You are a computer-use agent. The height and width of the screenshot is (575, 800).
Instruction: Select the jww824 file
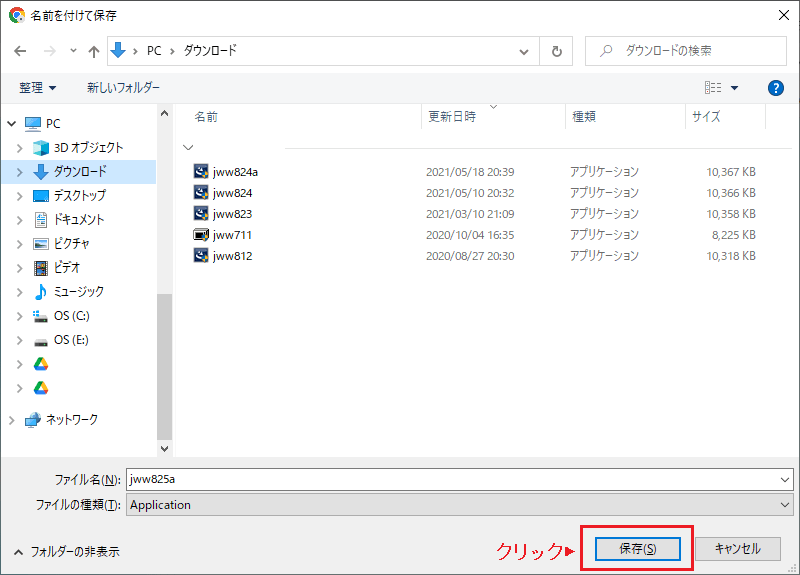point(233,193)
